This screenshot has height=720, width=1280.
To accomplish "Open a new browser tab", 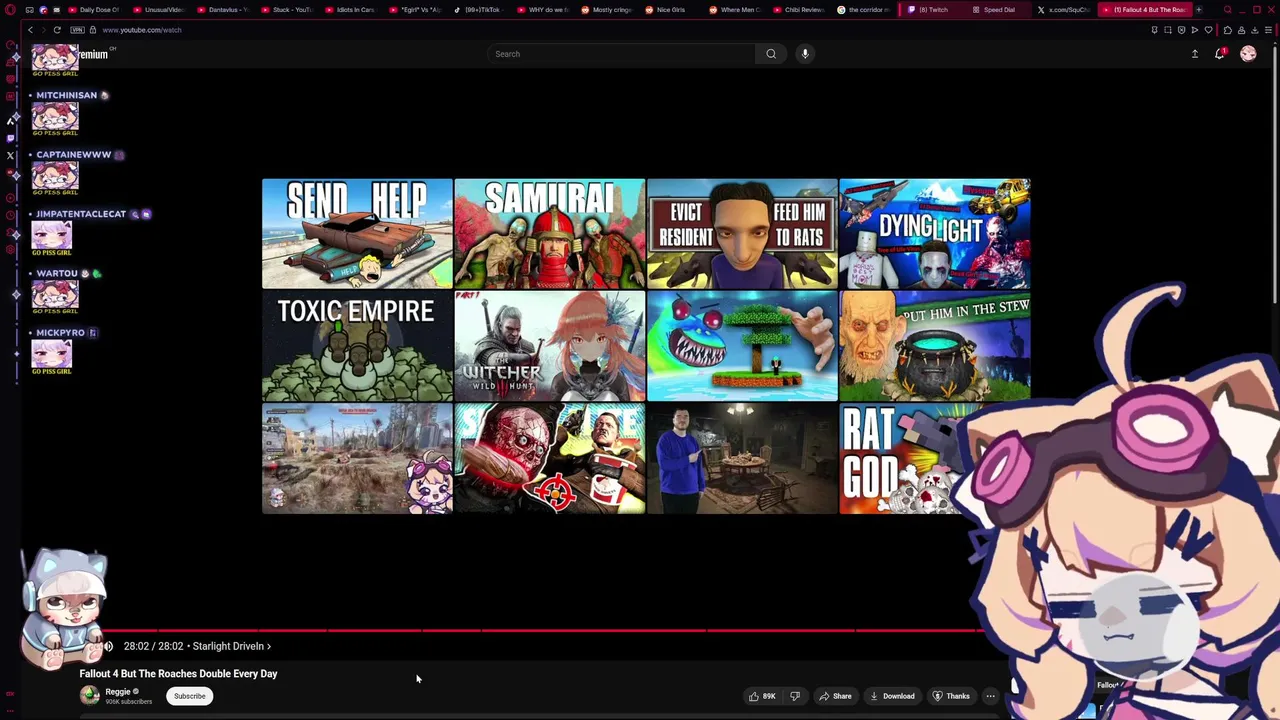I will 1199,10.
